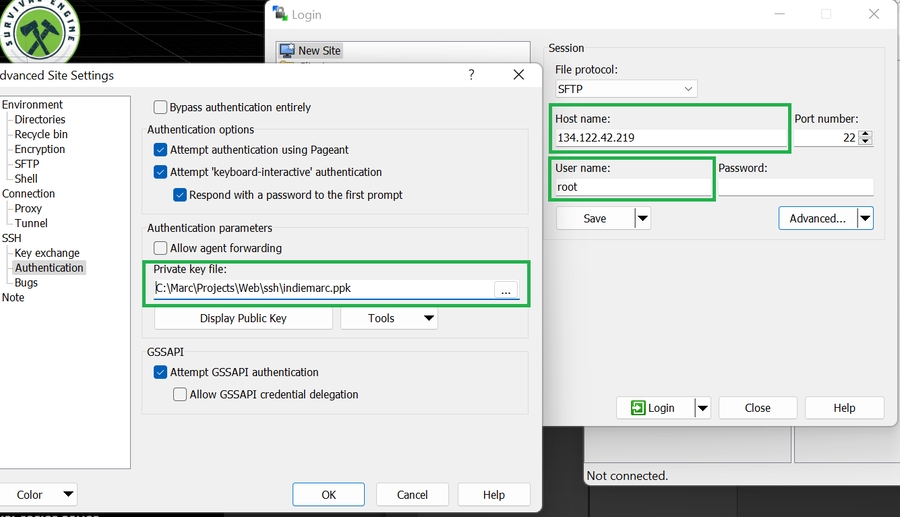Screen dimensions: 900x517
Task: Toggle Attempt GSSAPI authentication checkbox
Action: tap(160, 372)
